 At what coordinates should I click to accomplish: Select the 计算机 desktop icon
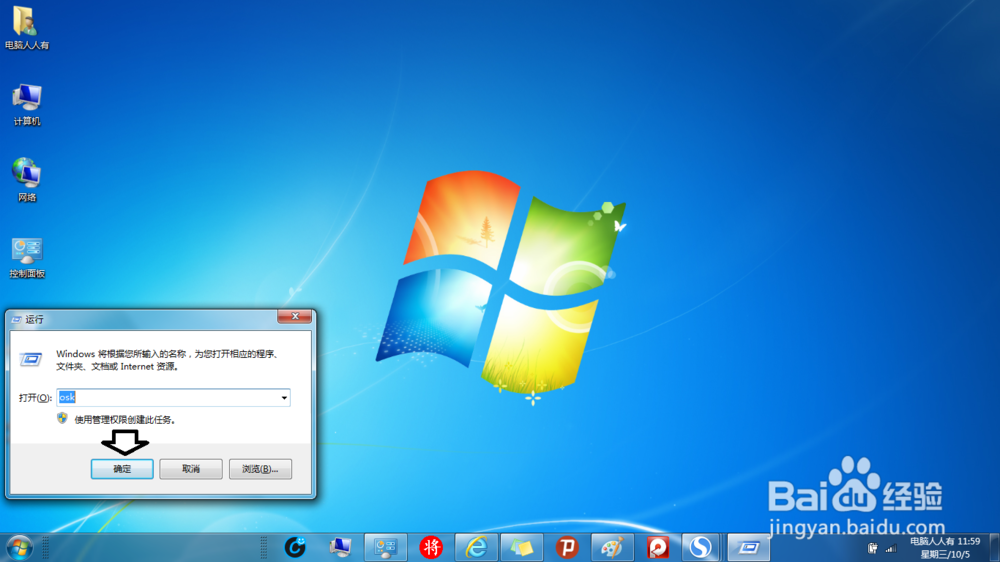click(27, 104)
